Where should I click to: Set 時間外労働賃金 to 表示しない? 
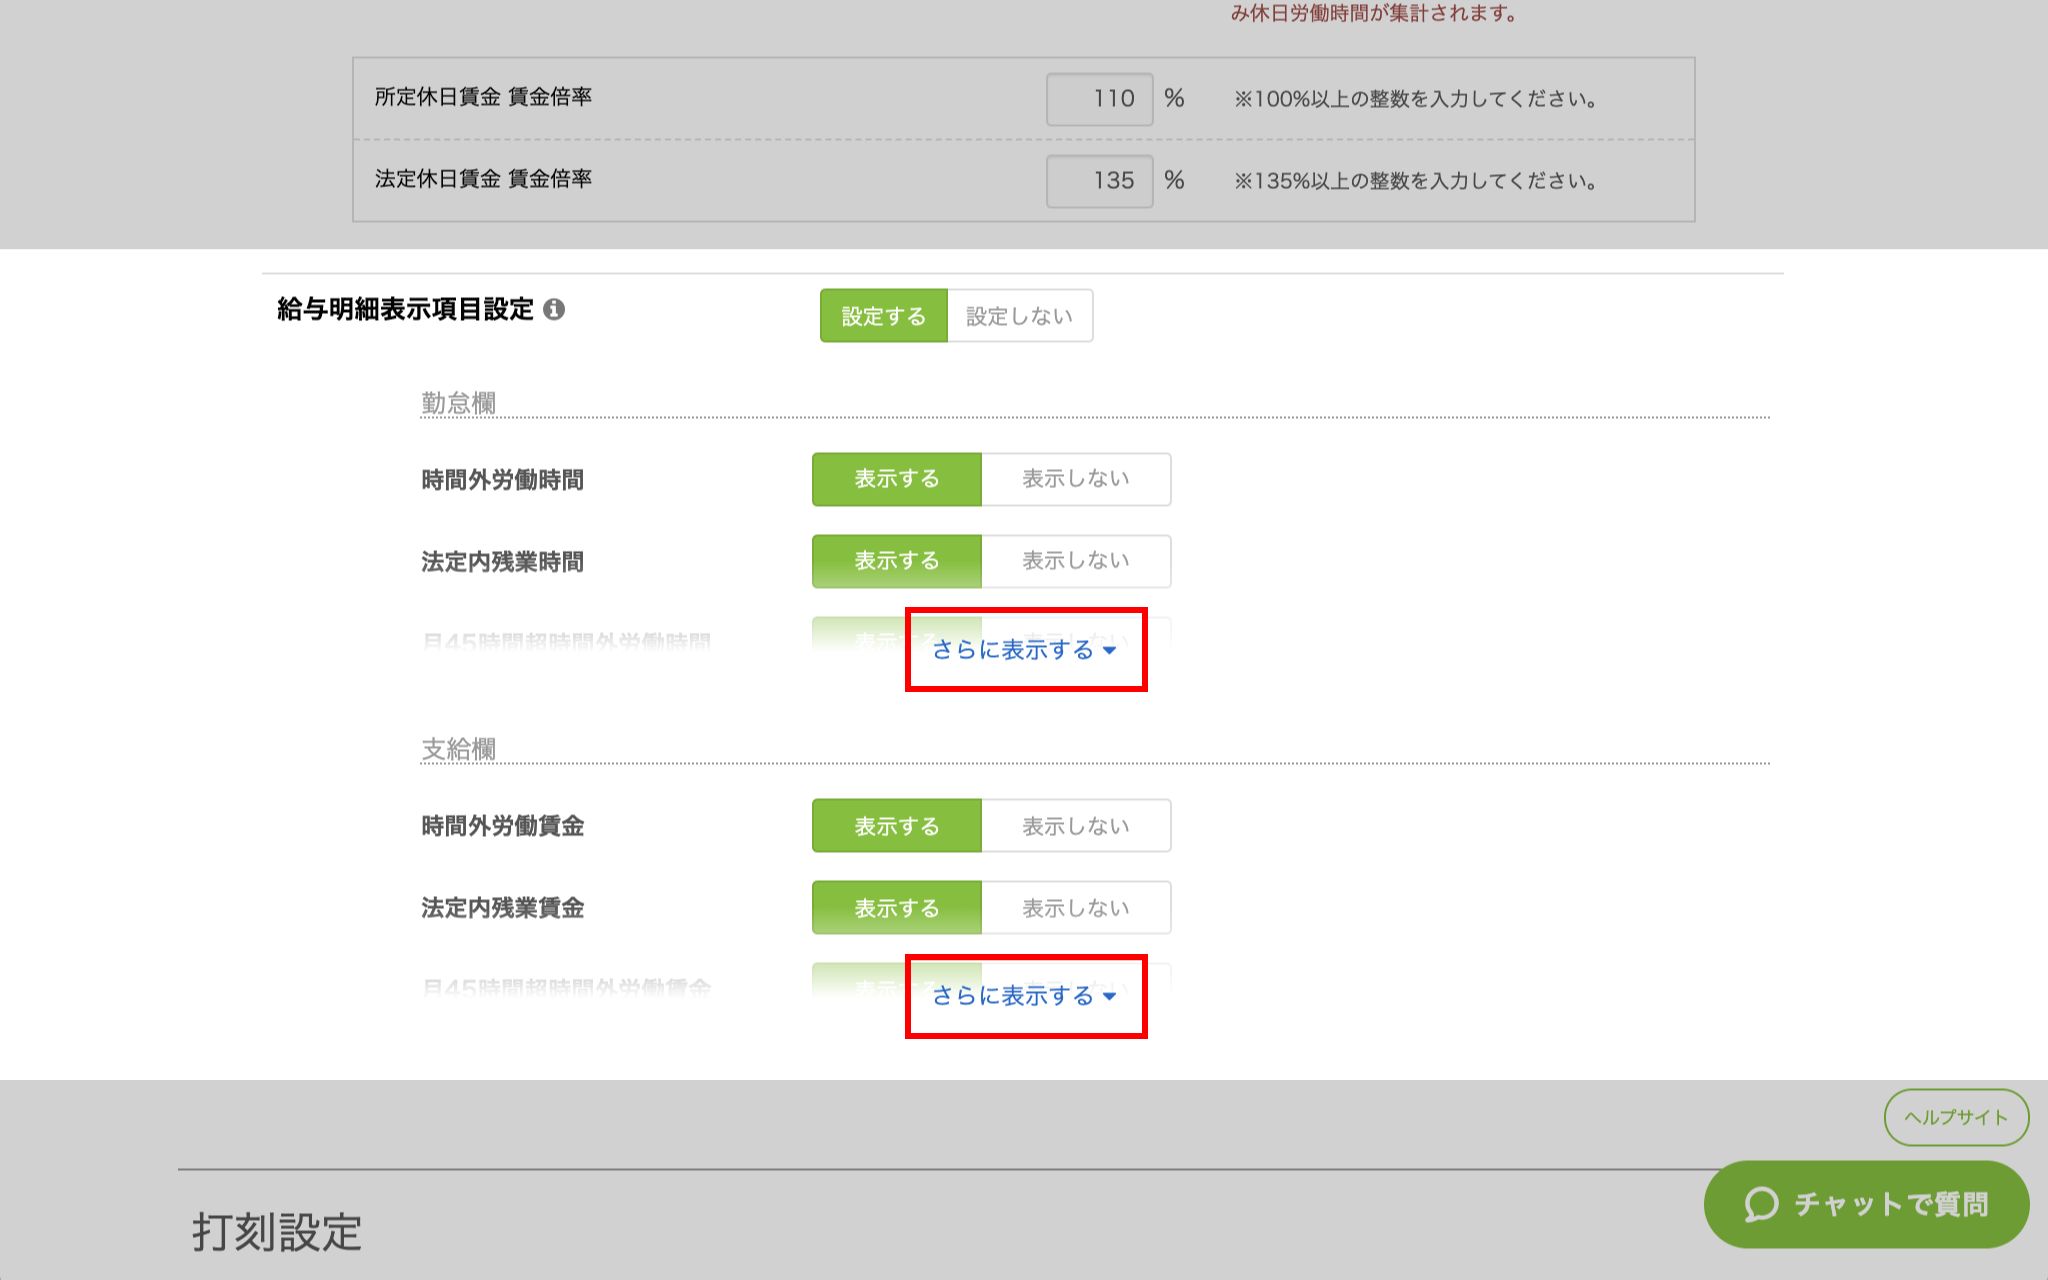(1075, 826)
